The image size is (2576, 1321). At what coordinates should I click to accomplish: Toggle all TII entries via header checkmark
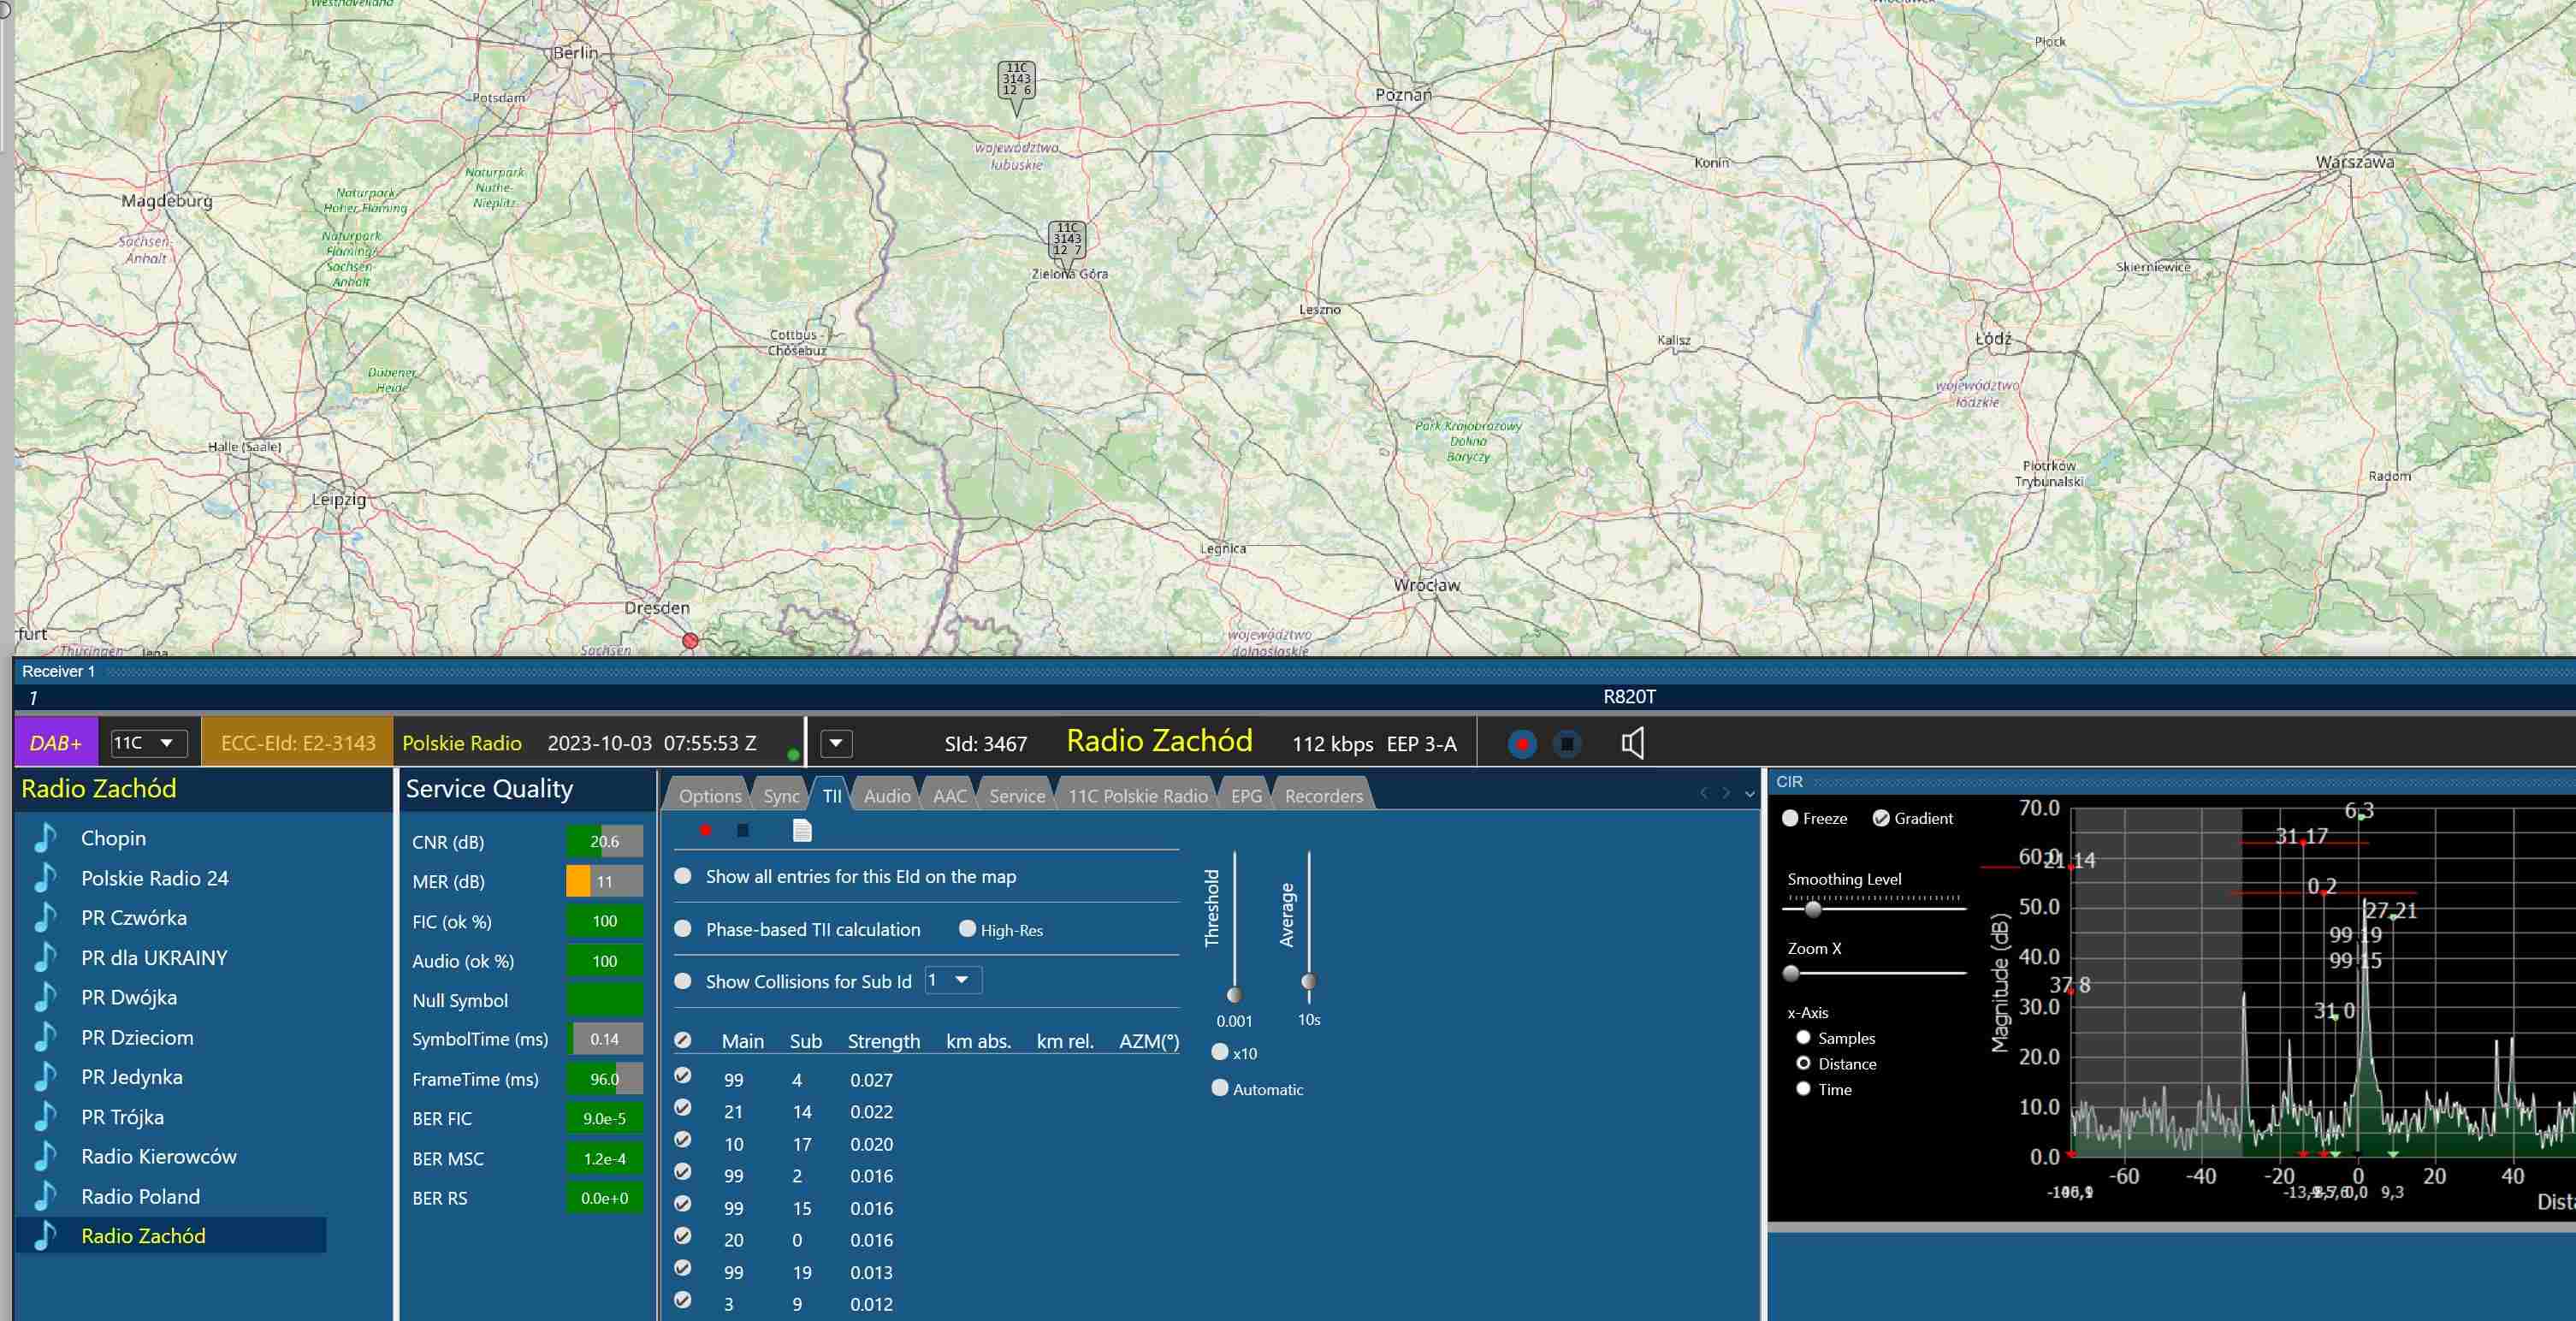(x=683, y=1040)
